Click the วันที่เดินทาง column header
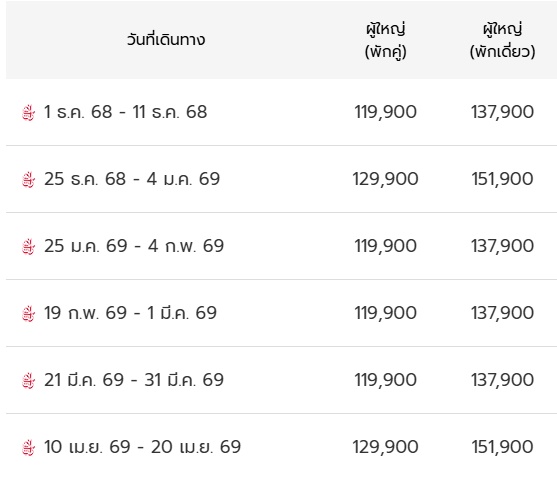The height and width of the screenshot is (477, 557). pos(166,39)
